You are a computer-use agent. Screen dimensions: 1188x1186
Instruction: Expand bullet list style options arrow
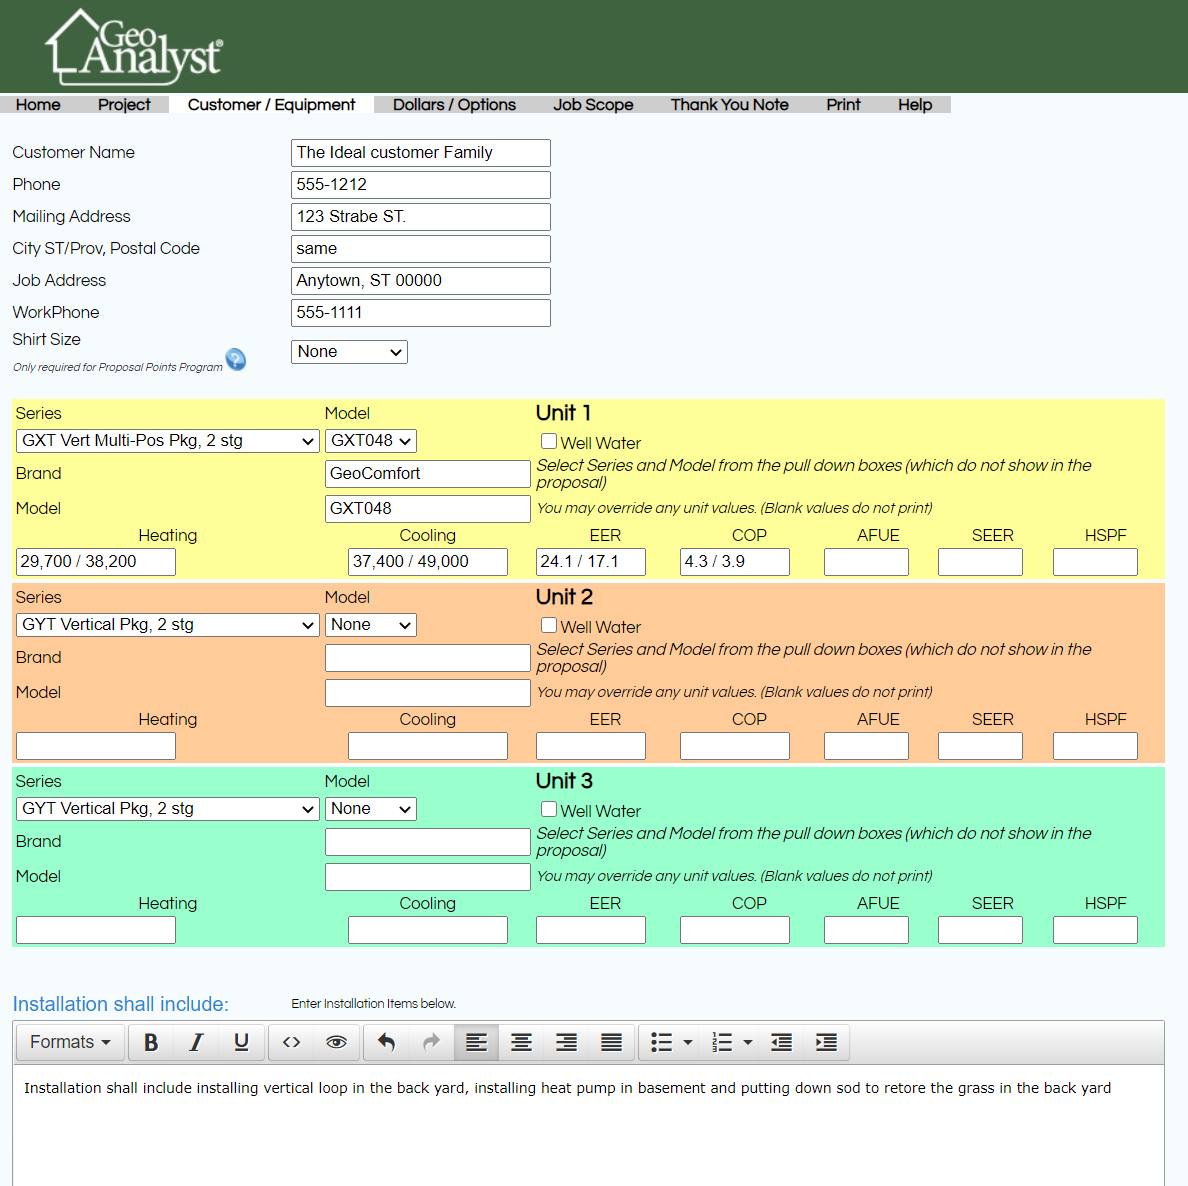tap(688, 1043)
